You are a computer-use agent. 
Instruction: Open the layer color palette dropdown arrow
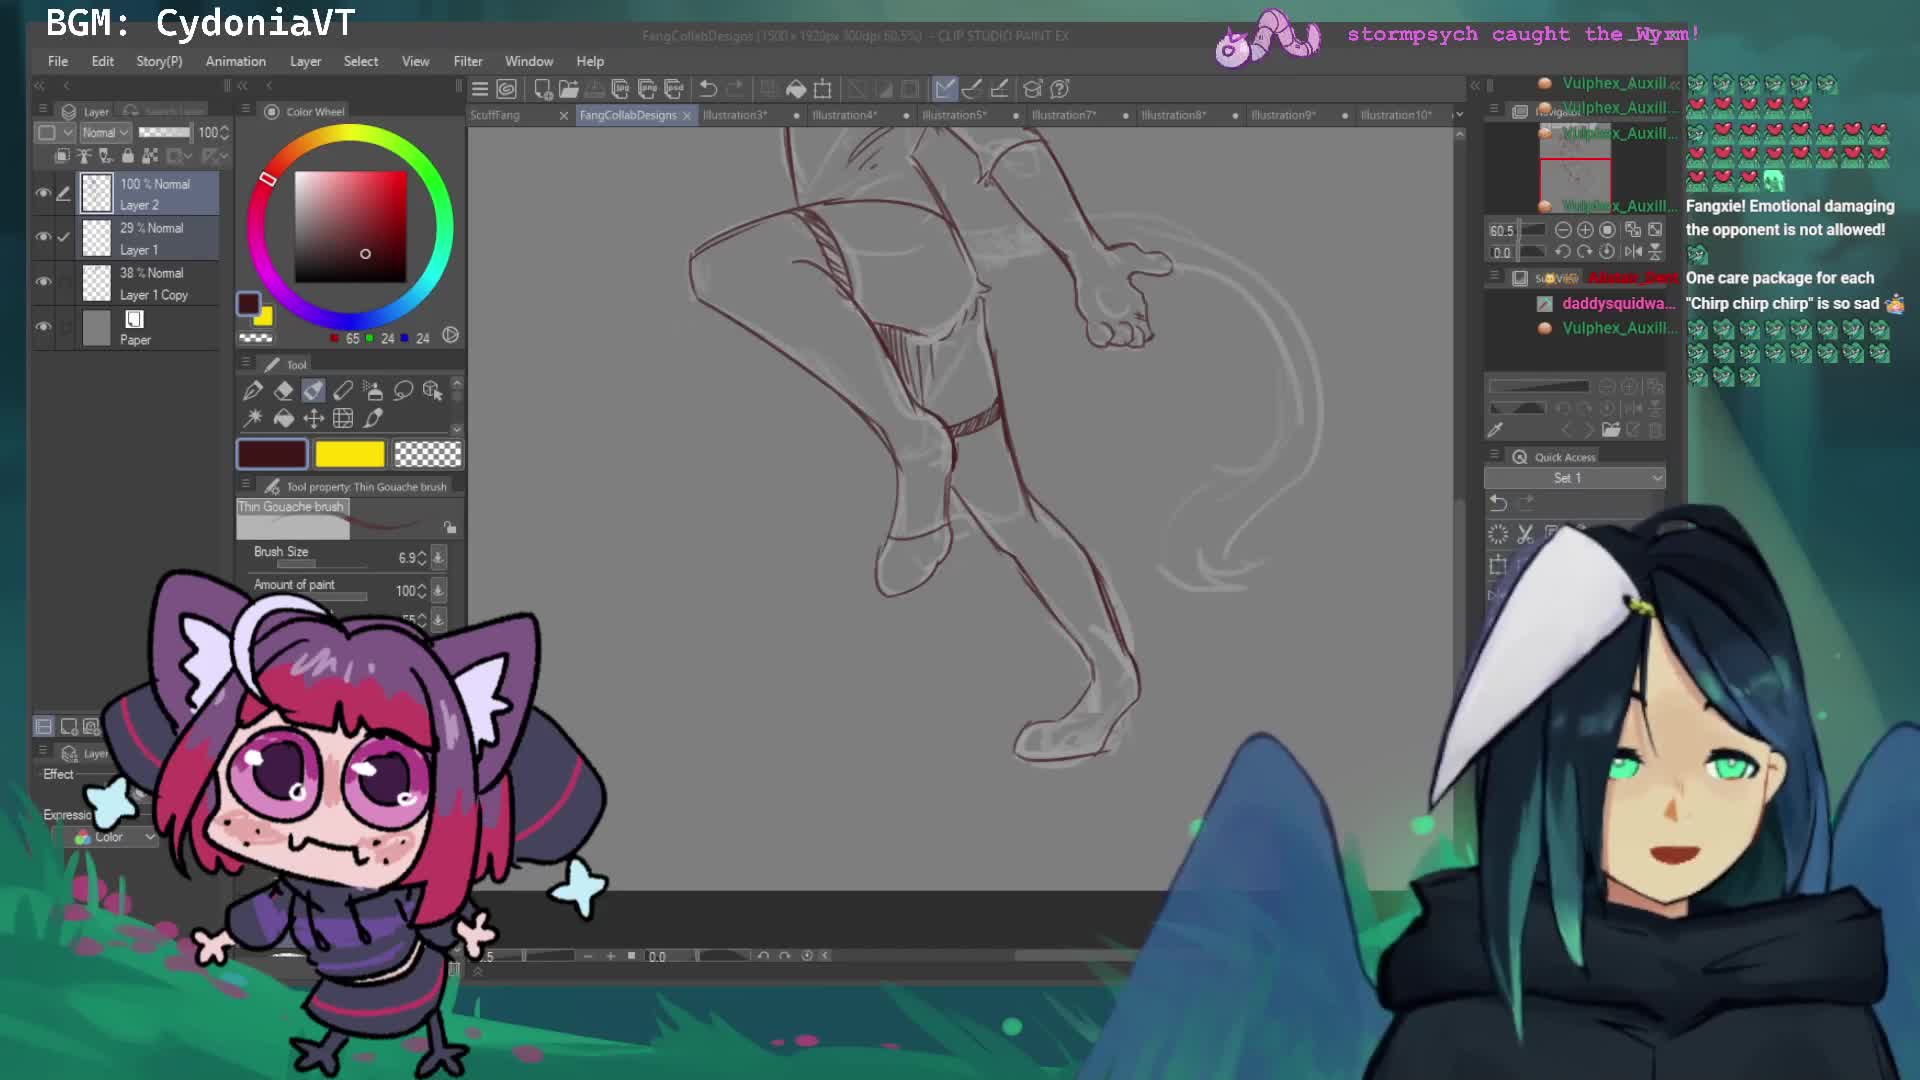pyautogui.click(x=68, y=133)
